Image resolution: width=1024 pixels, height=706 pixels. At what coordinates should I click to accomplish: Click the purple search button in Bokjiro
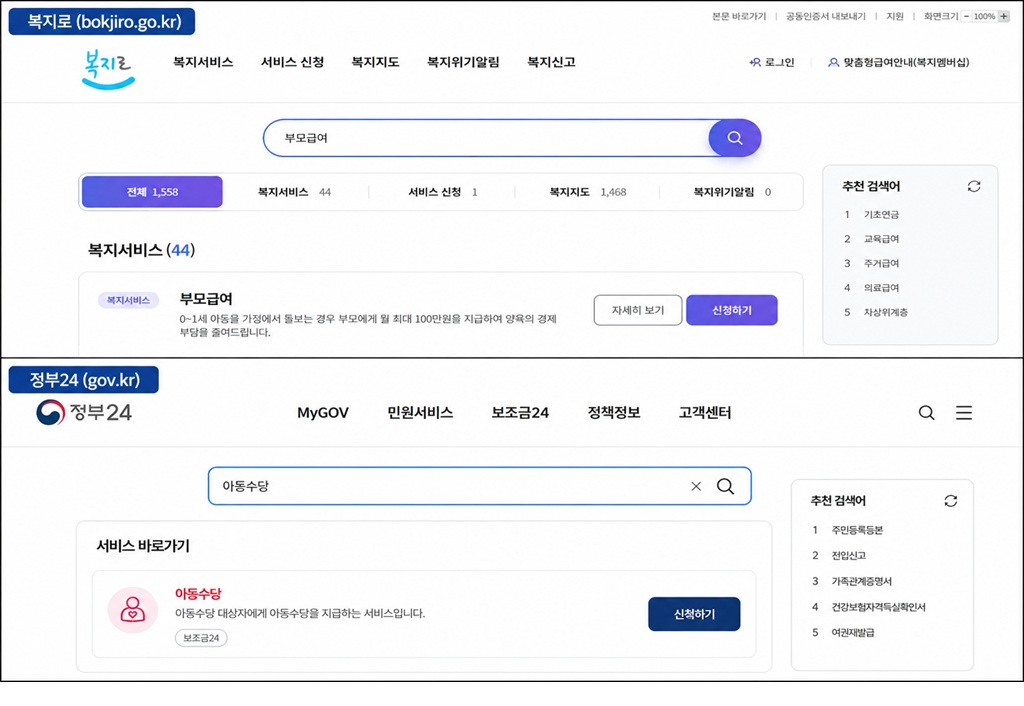735,138
